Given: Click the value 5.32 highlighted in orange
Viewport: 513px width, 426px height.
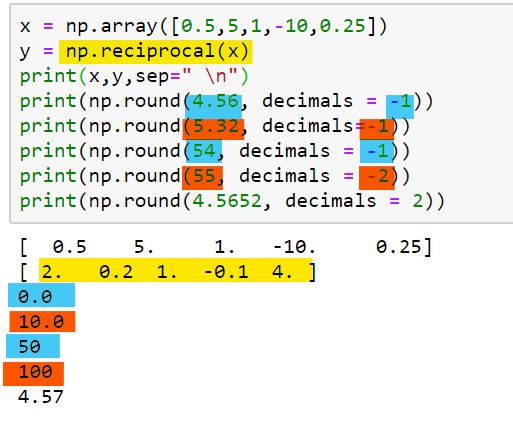Looking at the screenshot, I should [x=216, y=127].
